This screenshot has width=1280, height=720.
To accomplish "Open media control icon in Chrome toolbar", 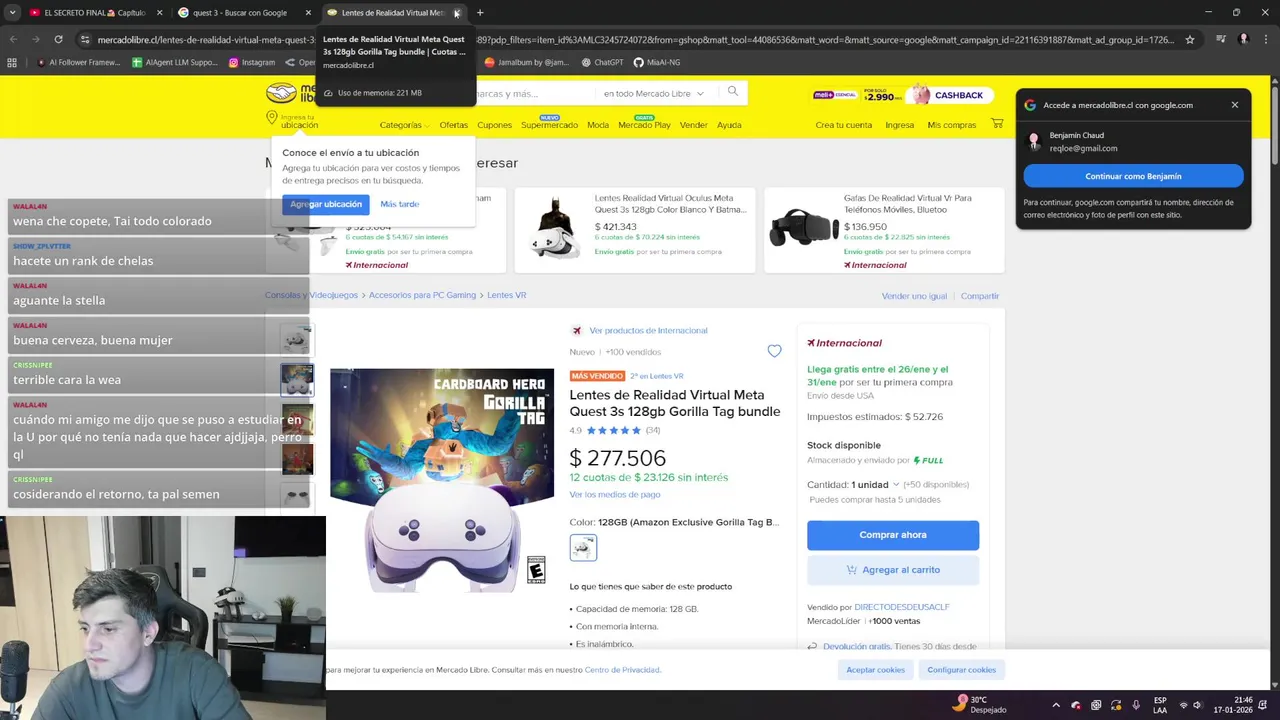I will coord(1221,39).
